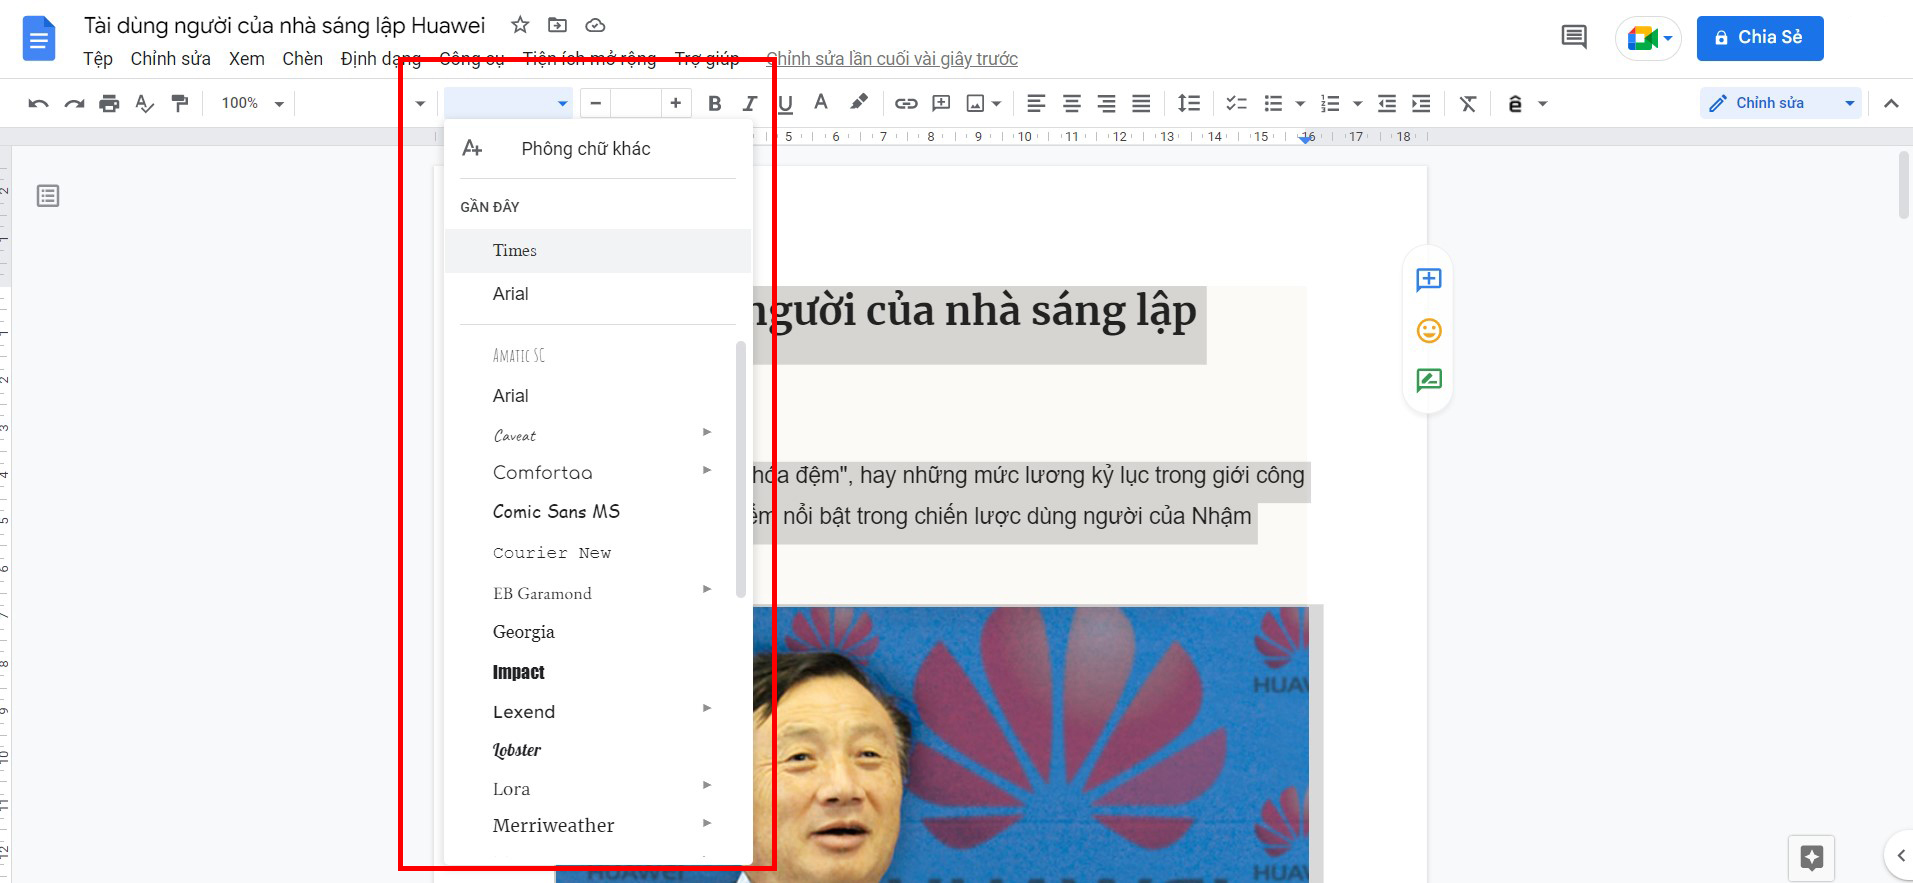The width and height of the screenshot is (1913, 883).
Task: Expand numbered list options arrow
Action: coord(1357,103)
